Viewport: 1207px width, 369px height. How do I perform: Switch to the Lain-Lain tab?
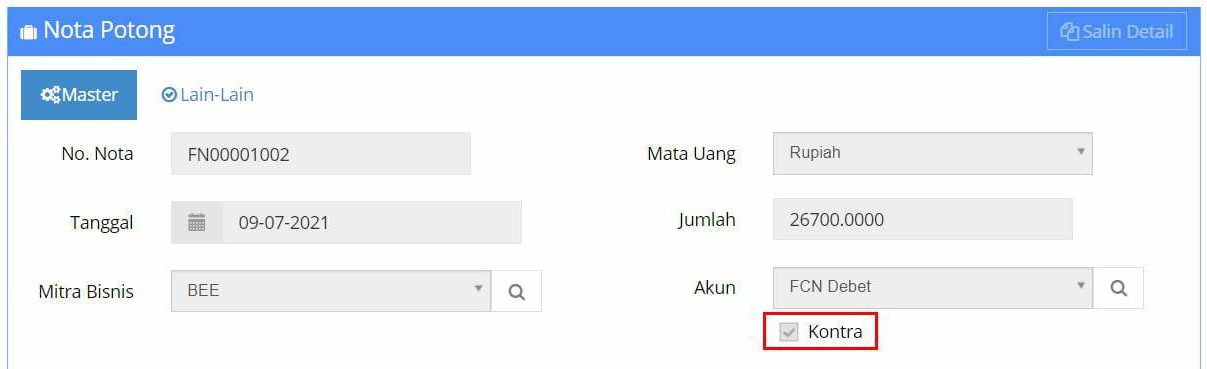point(208,95)
